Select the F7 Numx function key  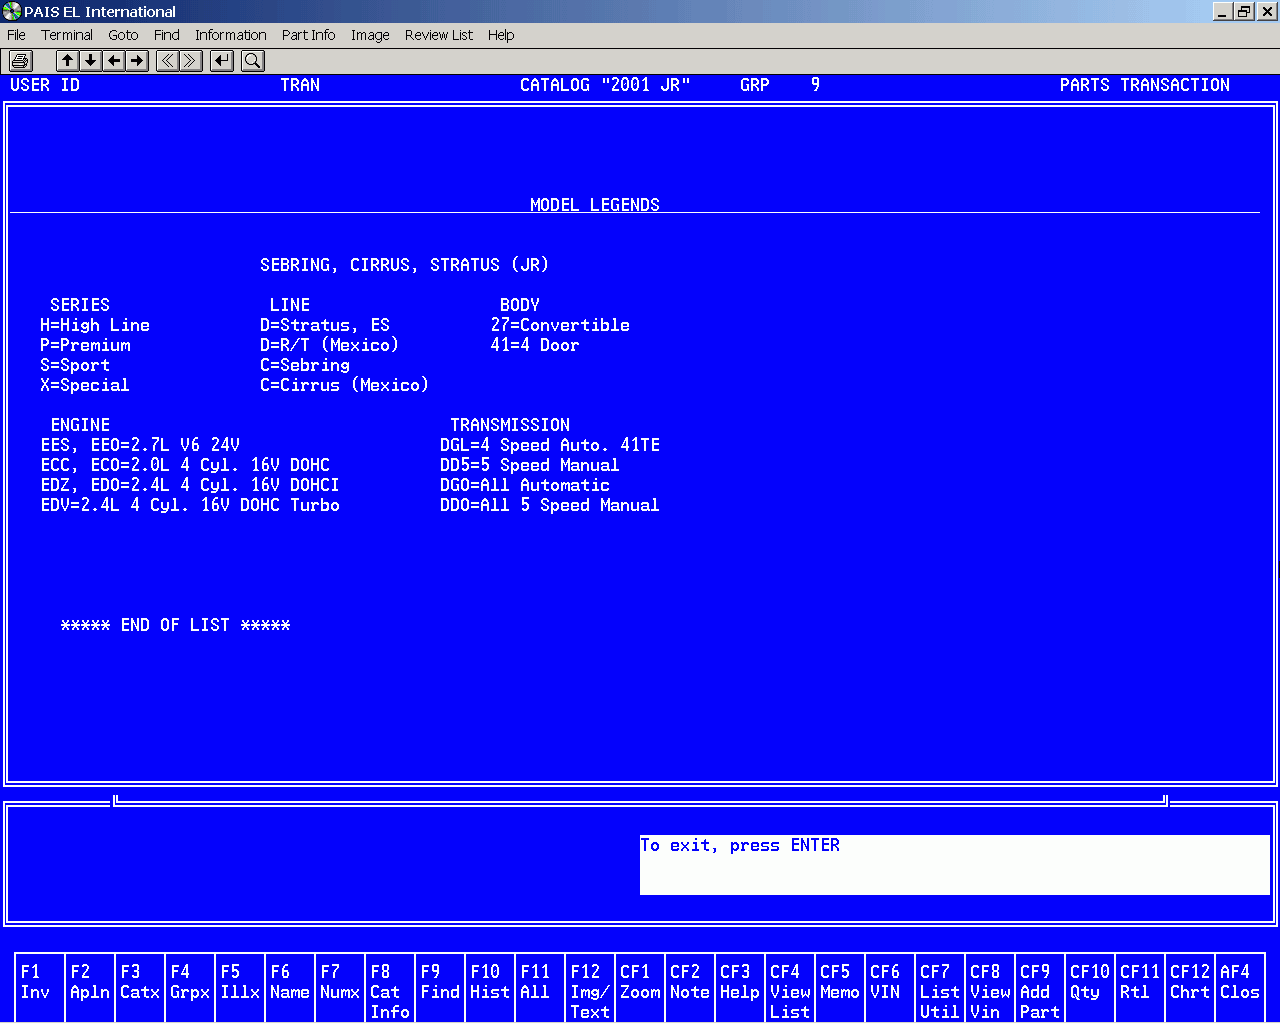coord(340,988)
